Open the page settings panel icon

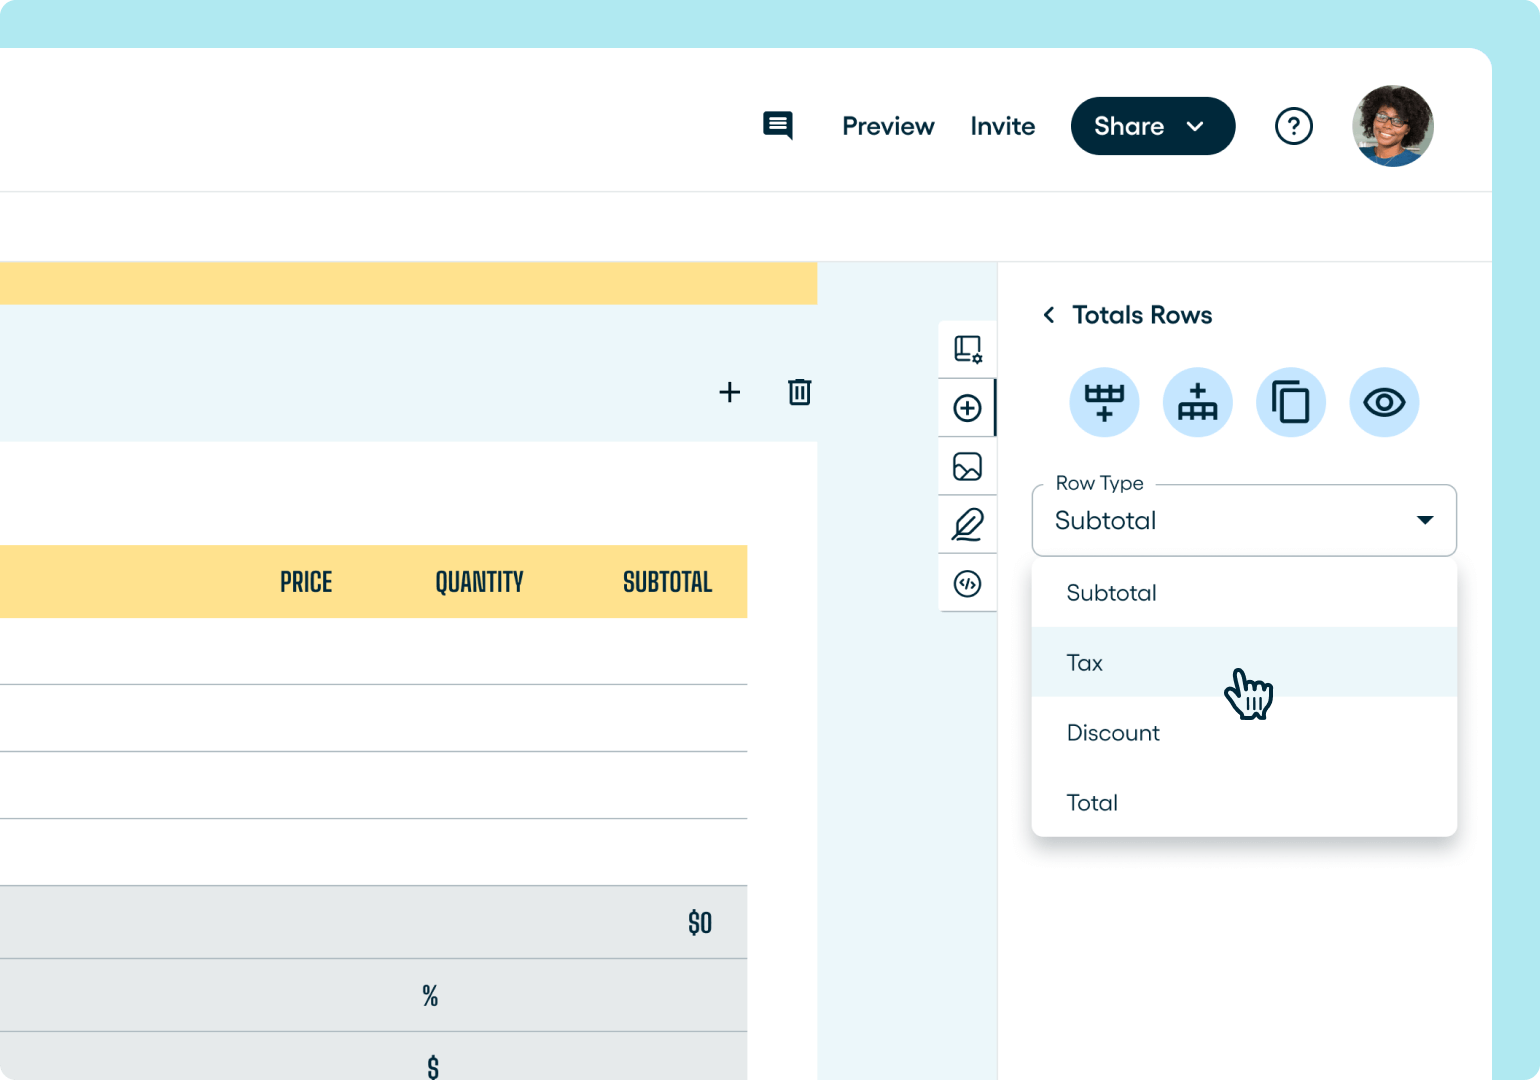pos(967,349)
